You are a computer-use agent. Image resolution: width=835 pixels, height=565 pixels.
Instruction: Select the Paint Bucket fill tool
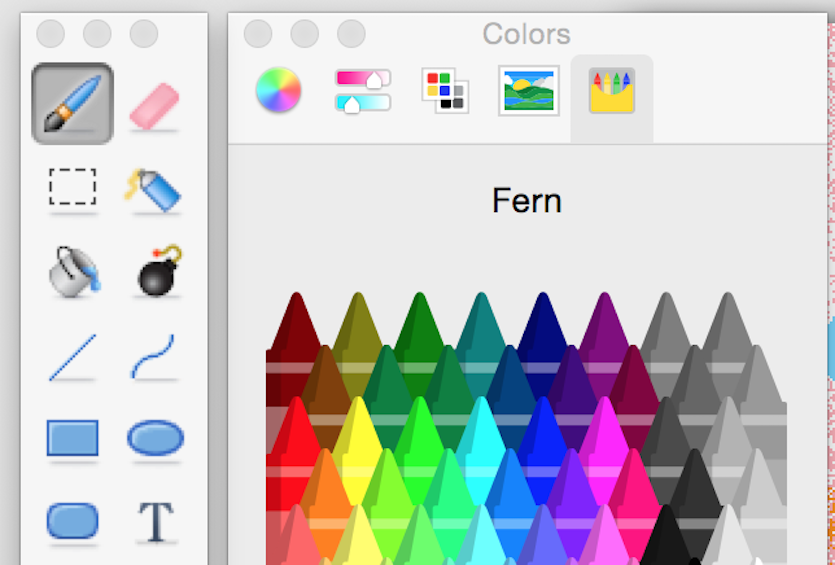[x=73, y=271]
